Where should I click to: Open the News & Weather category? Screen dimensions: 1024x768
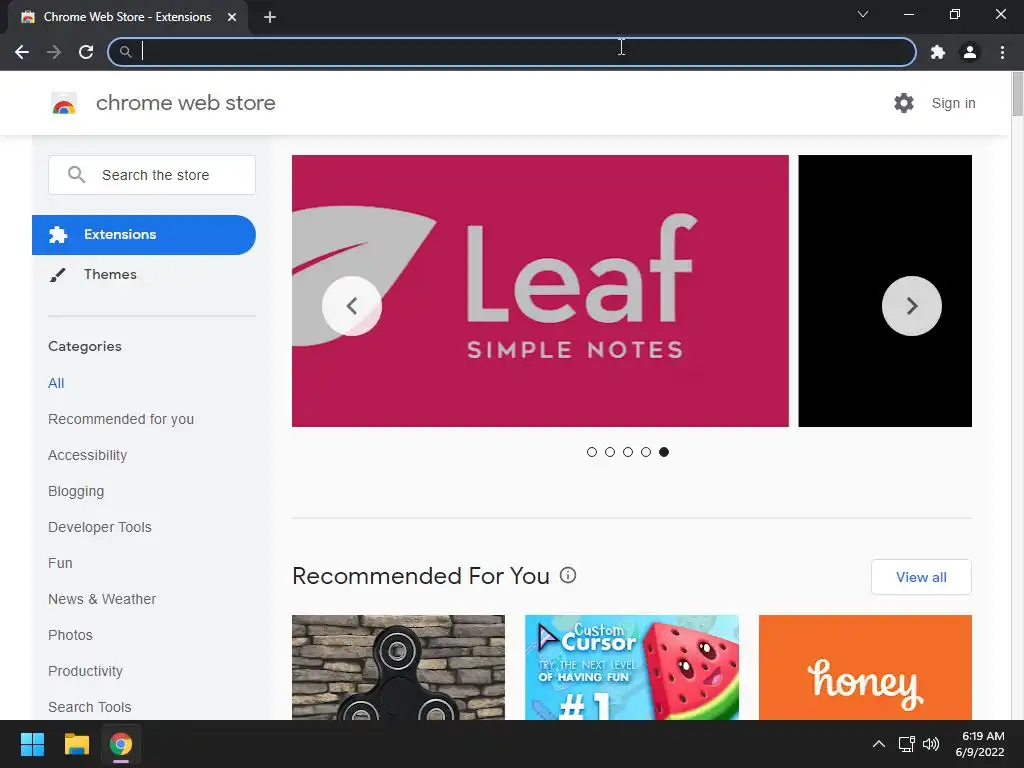click(x=102, y=599)
